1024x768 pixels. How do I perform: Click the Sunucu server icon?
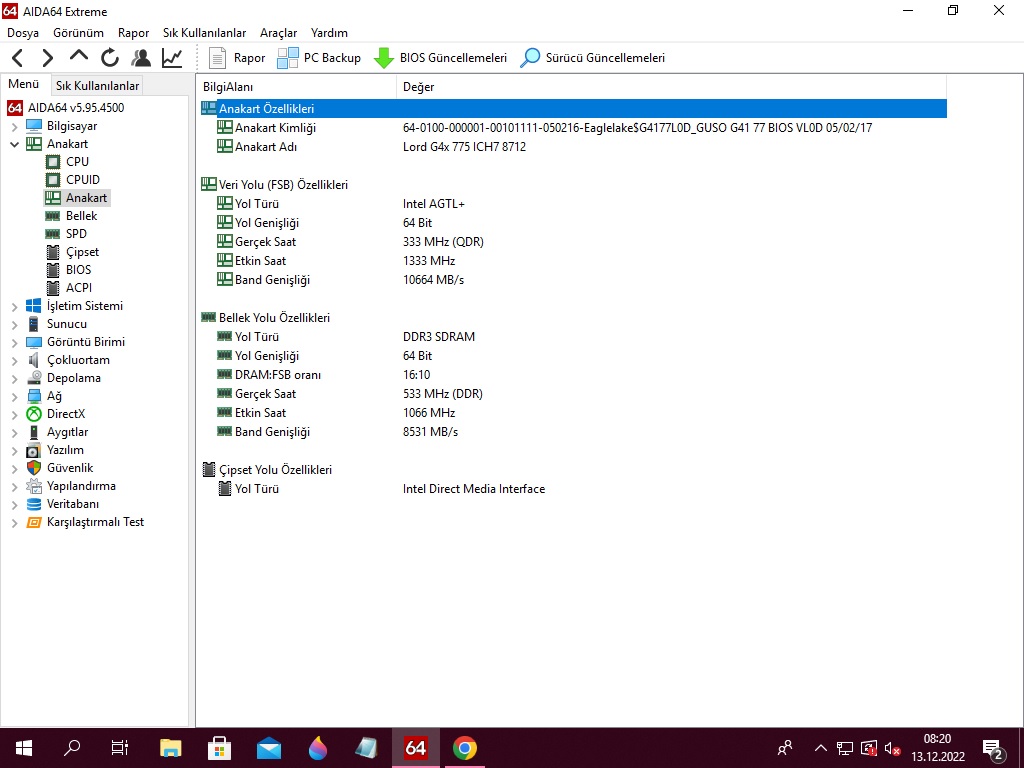[33, 324]
